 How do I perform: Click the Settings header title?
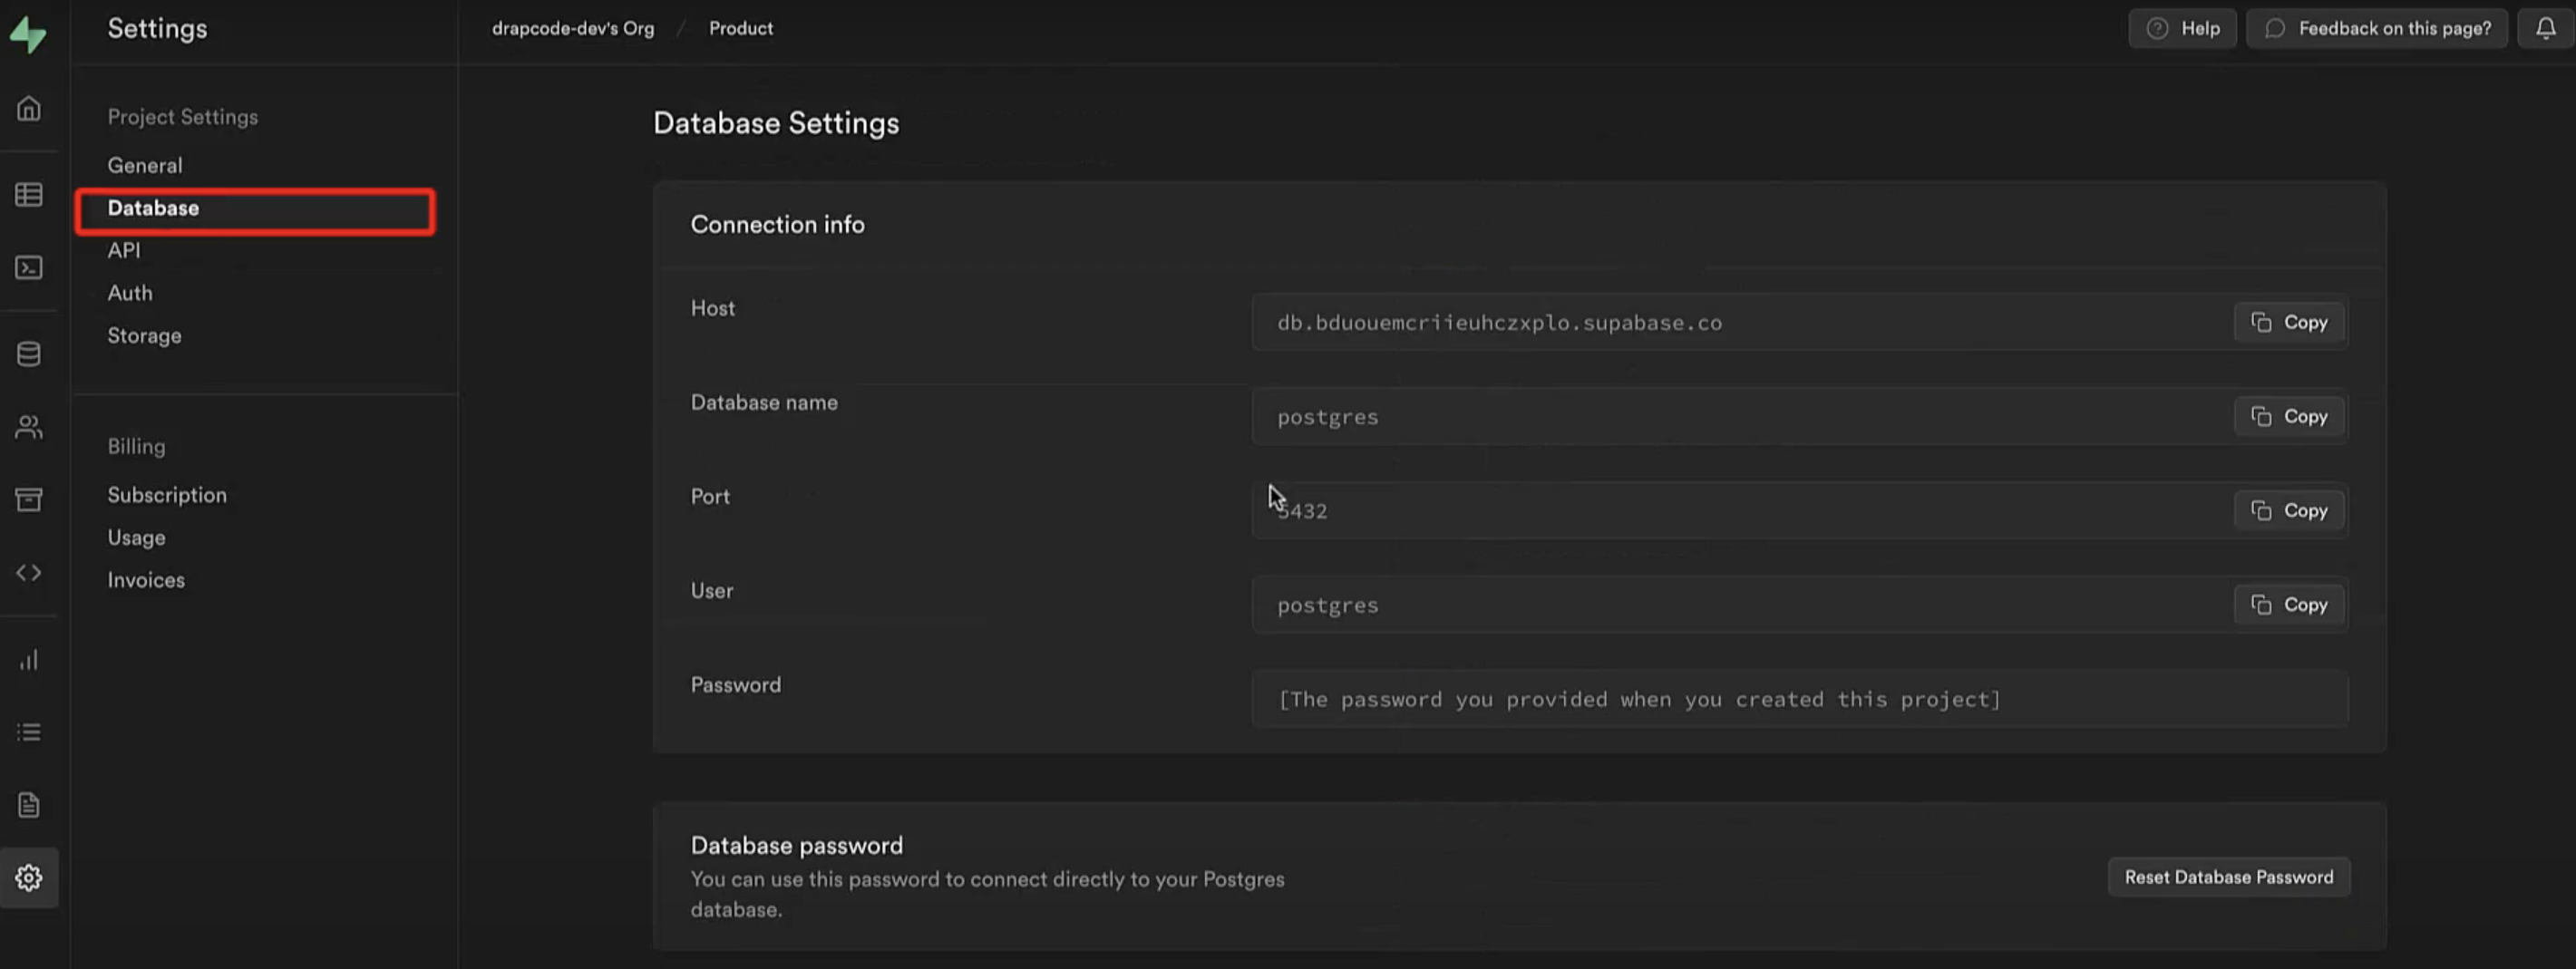pos(157,28)
